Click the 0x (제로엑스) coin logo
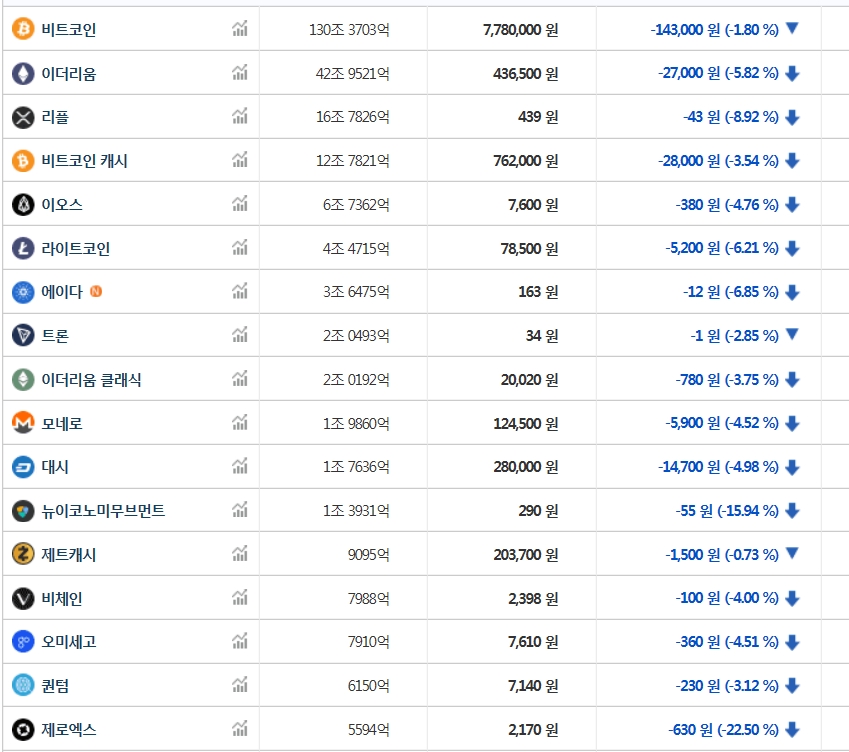 23,729
